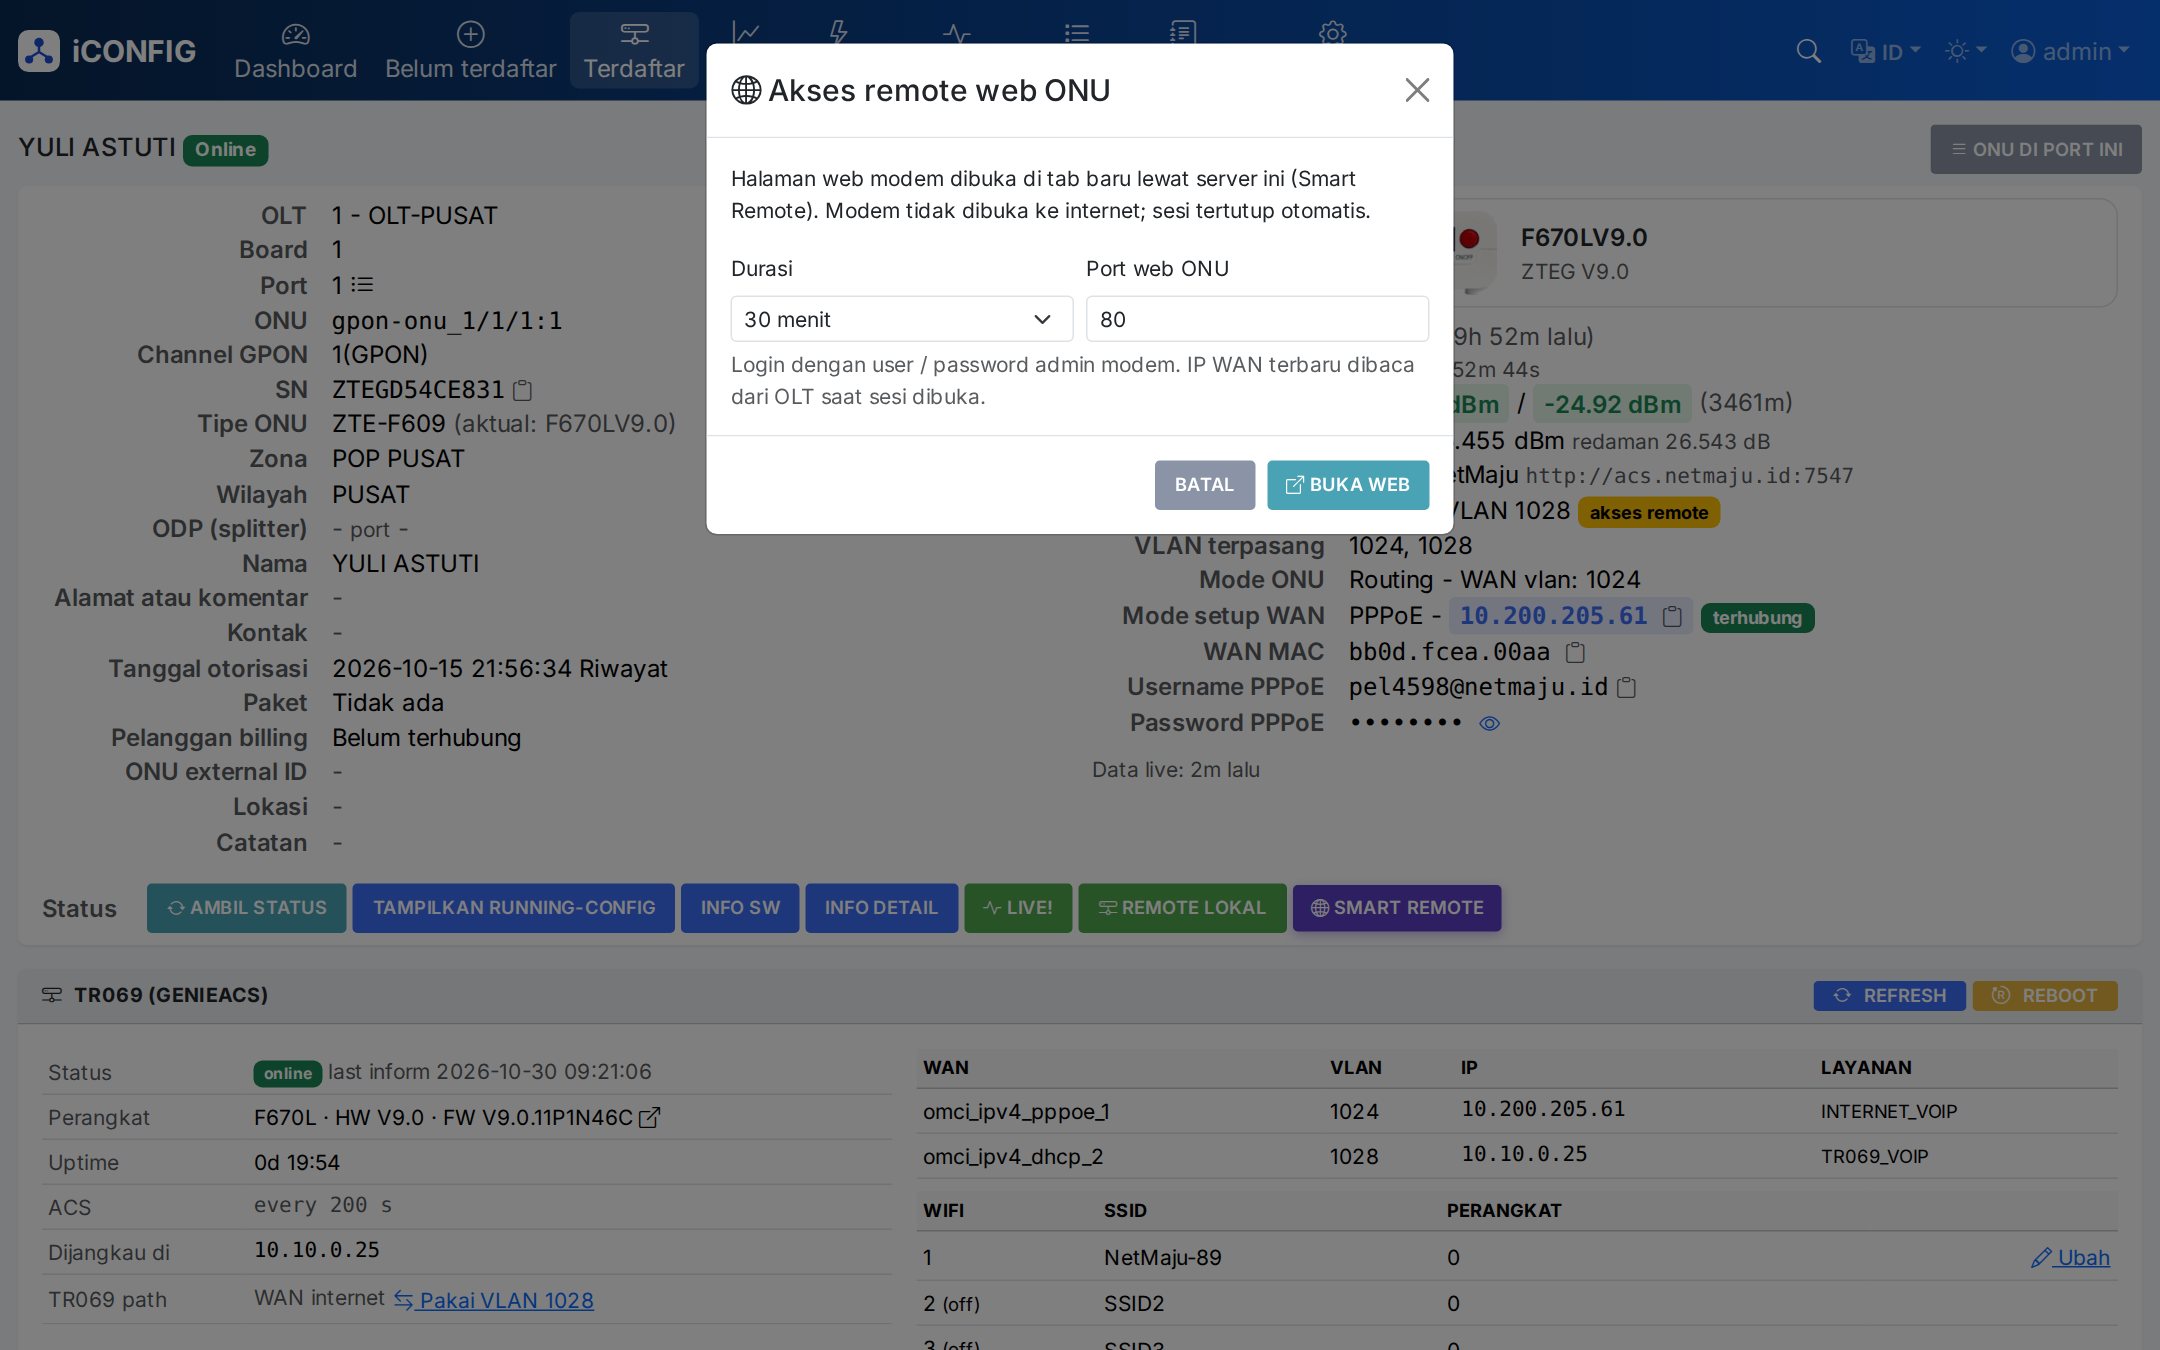Click the ONU DI PORT INI button
Image resolution: width=2160 pixels, height=1350 pixels.
pos(2035,149)
